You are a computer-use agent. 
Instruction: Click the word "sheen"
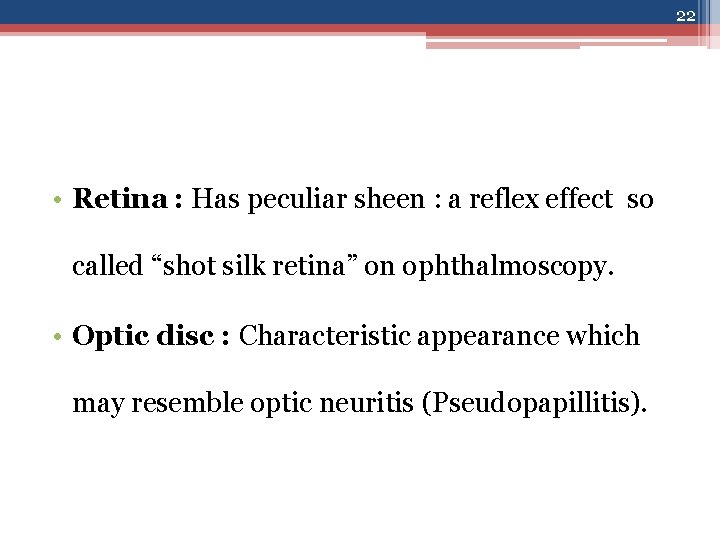(x=391, y=200)
